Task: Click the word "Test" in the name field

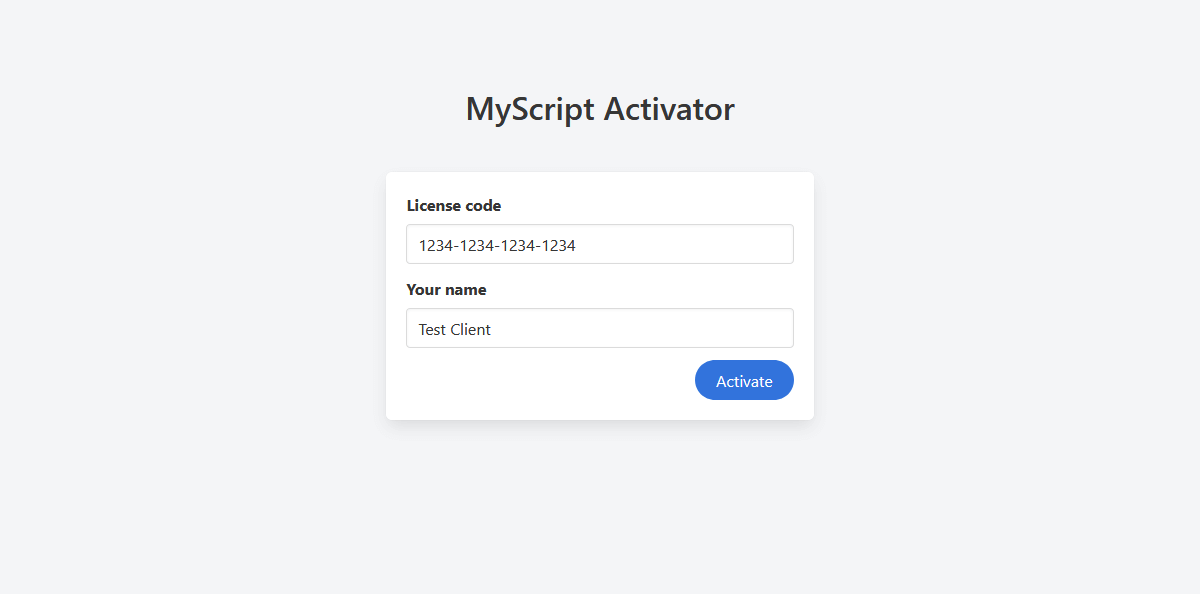Action: coord(432,329)
